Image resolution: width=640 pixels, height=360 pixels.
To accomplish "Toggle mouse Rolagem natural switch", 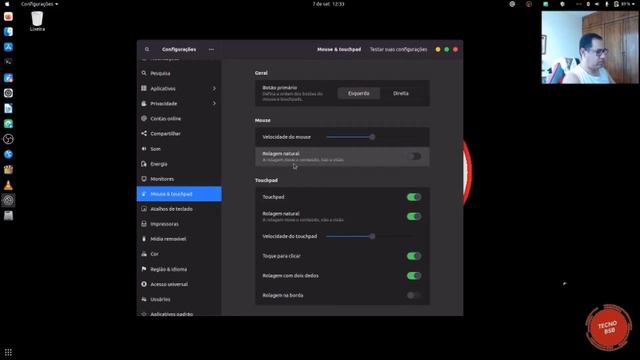I will click(x=414, y=156).
